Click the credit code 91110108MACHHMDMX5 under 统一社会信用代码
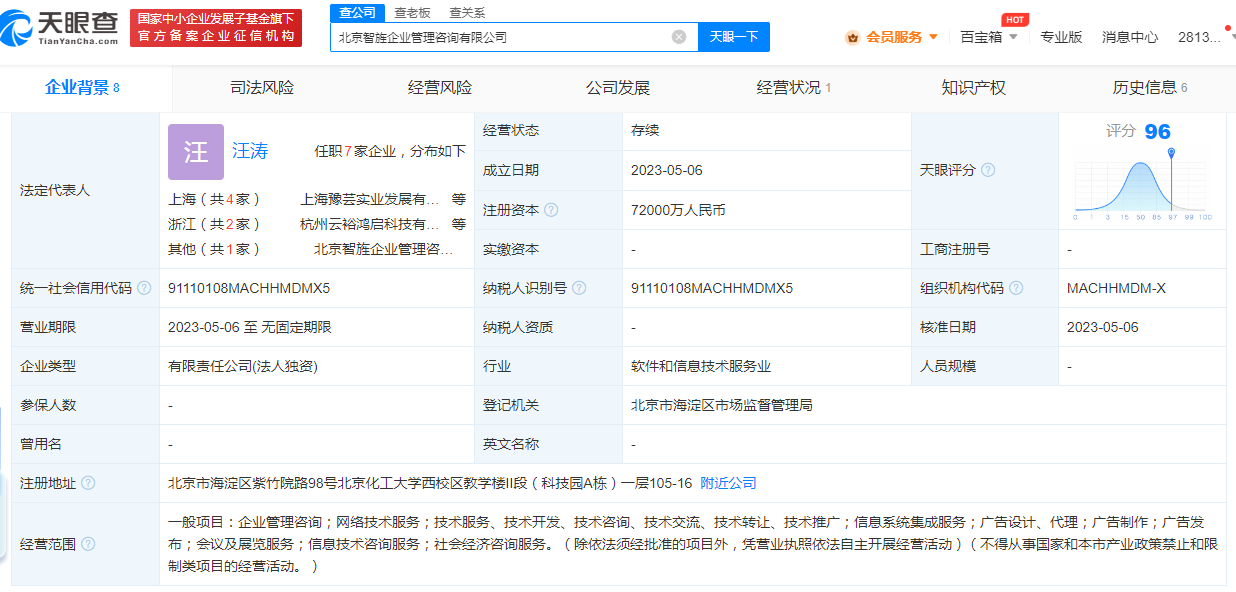This screenshot has height=592, width=1236. click(249, 288)
